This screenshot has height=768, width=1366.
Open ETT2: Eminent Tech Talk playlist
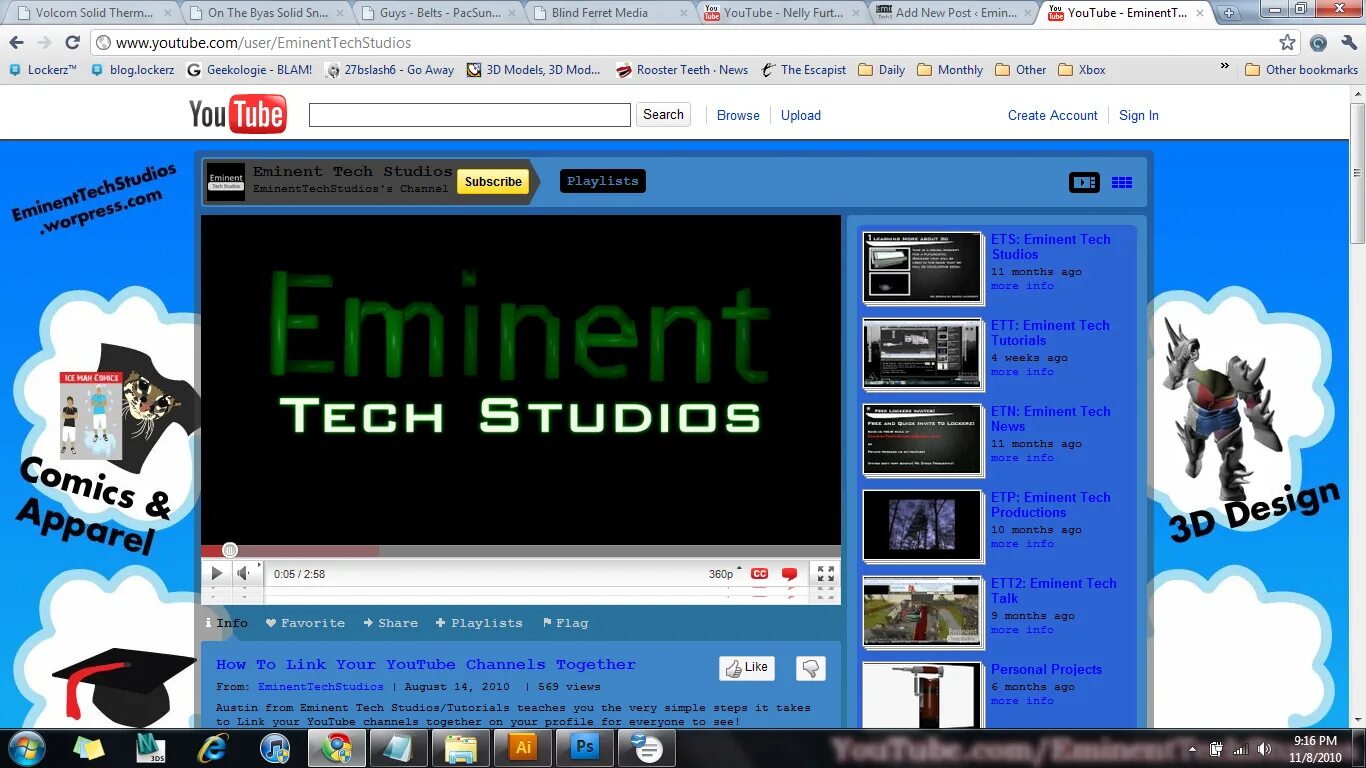(1054, 591)
